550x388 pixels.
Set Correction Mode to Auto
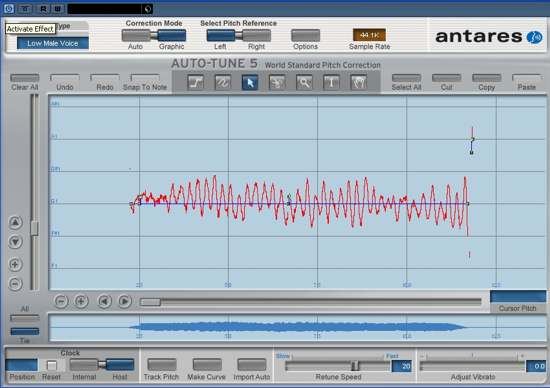136,35
